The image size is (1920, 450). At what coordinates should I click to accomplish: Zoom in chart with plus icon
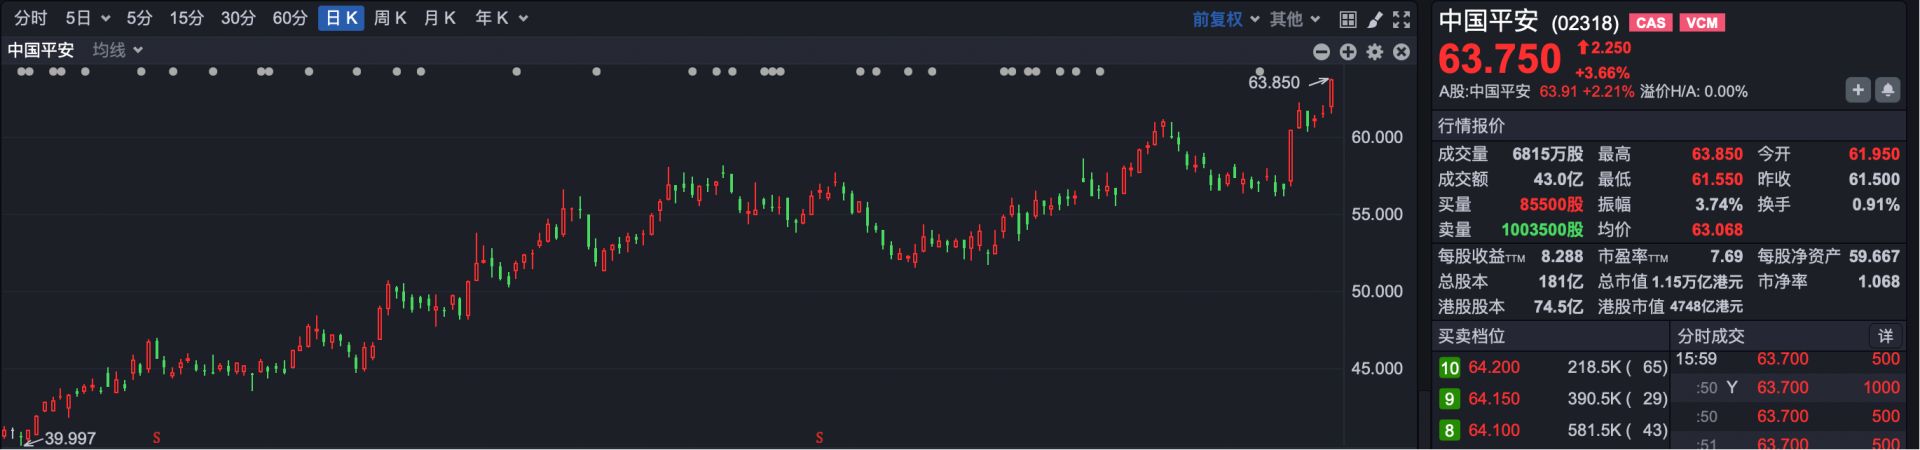click(x=1348, y=52)
